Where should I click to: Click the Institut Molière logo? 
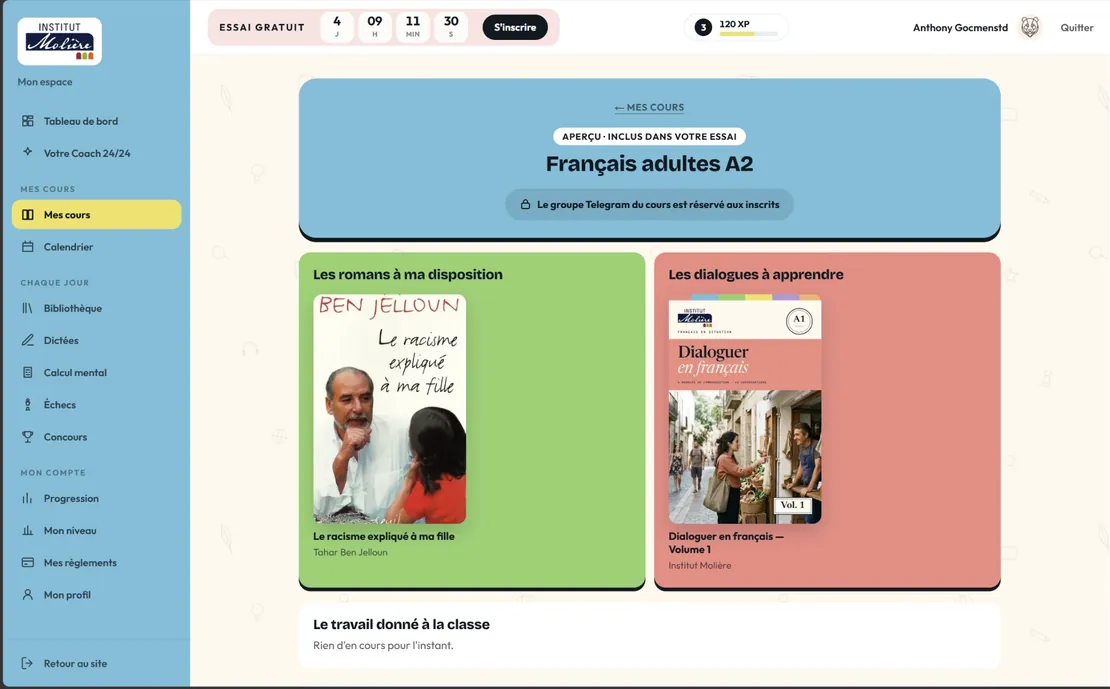coord(59,41)
